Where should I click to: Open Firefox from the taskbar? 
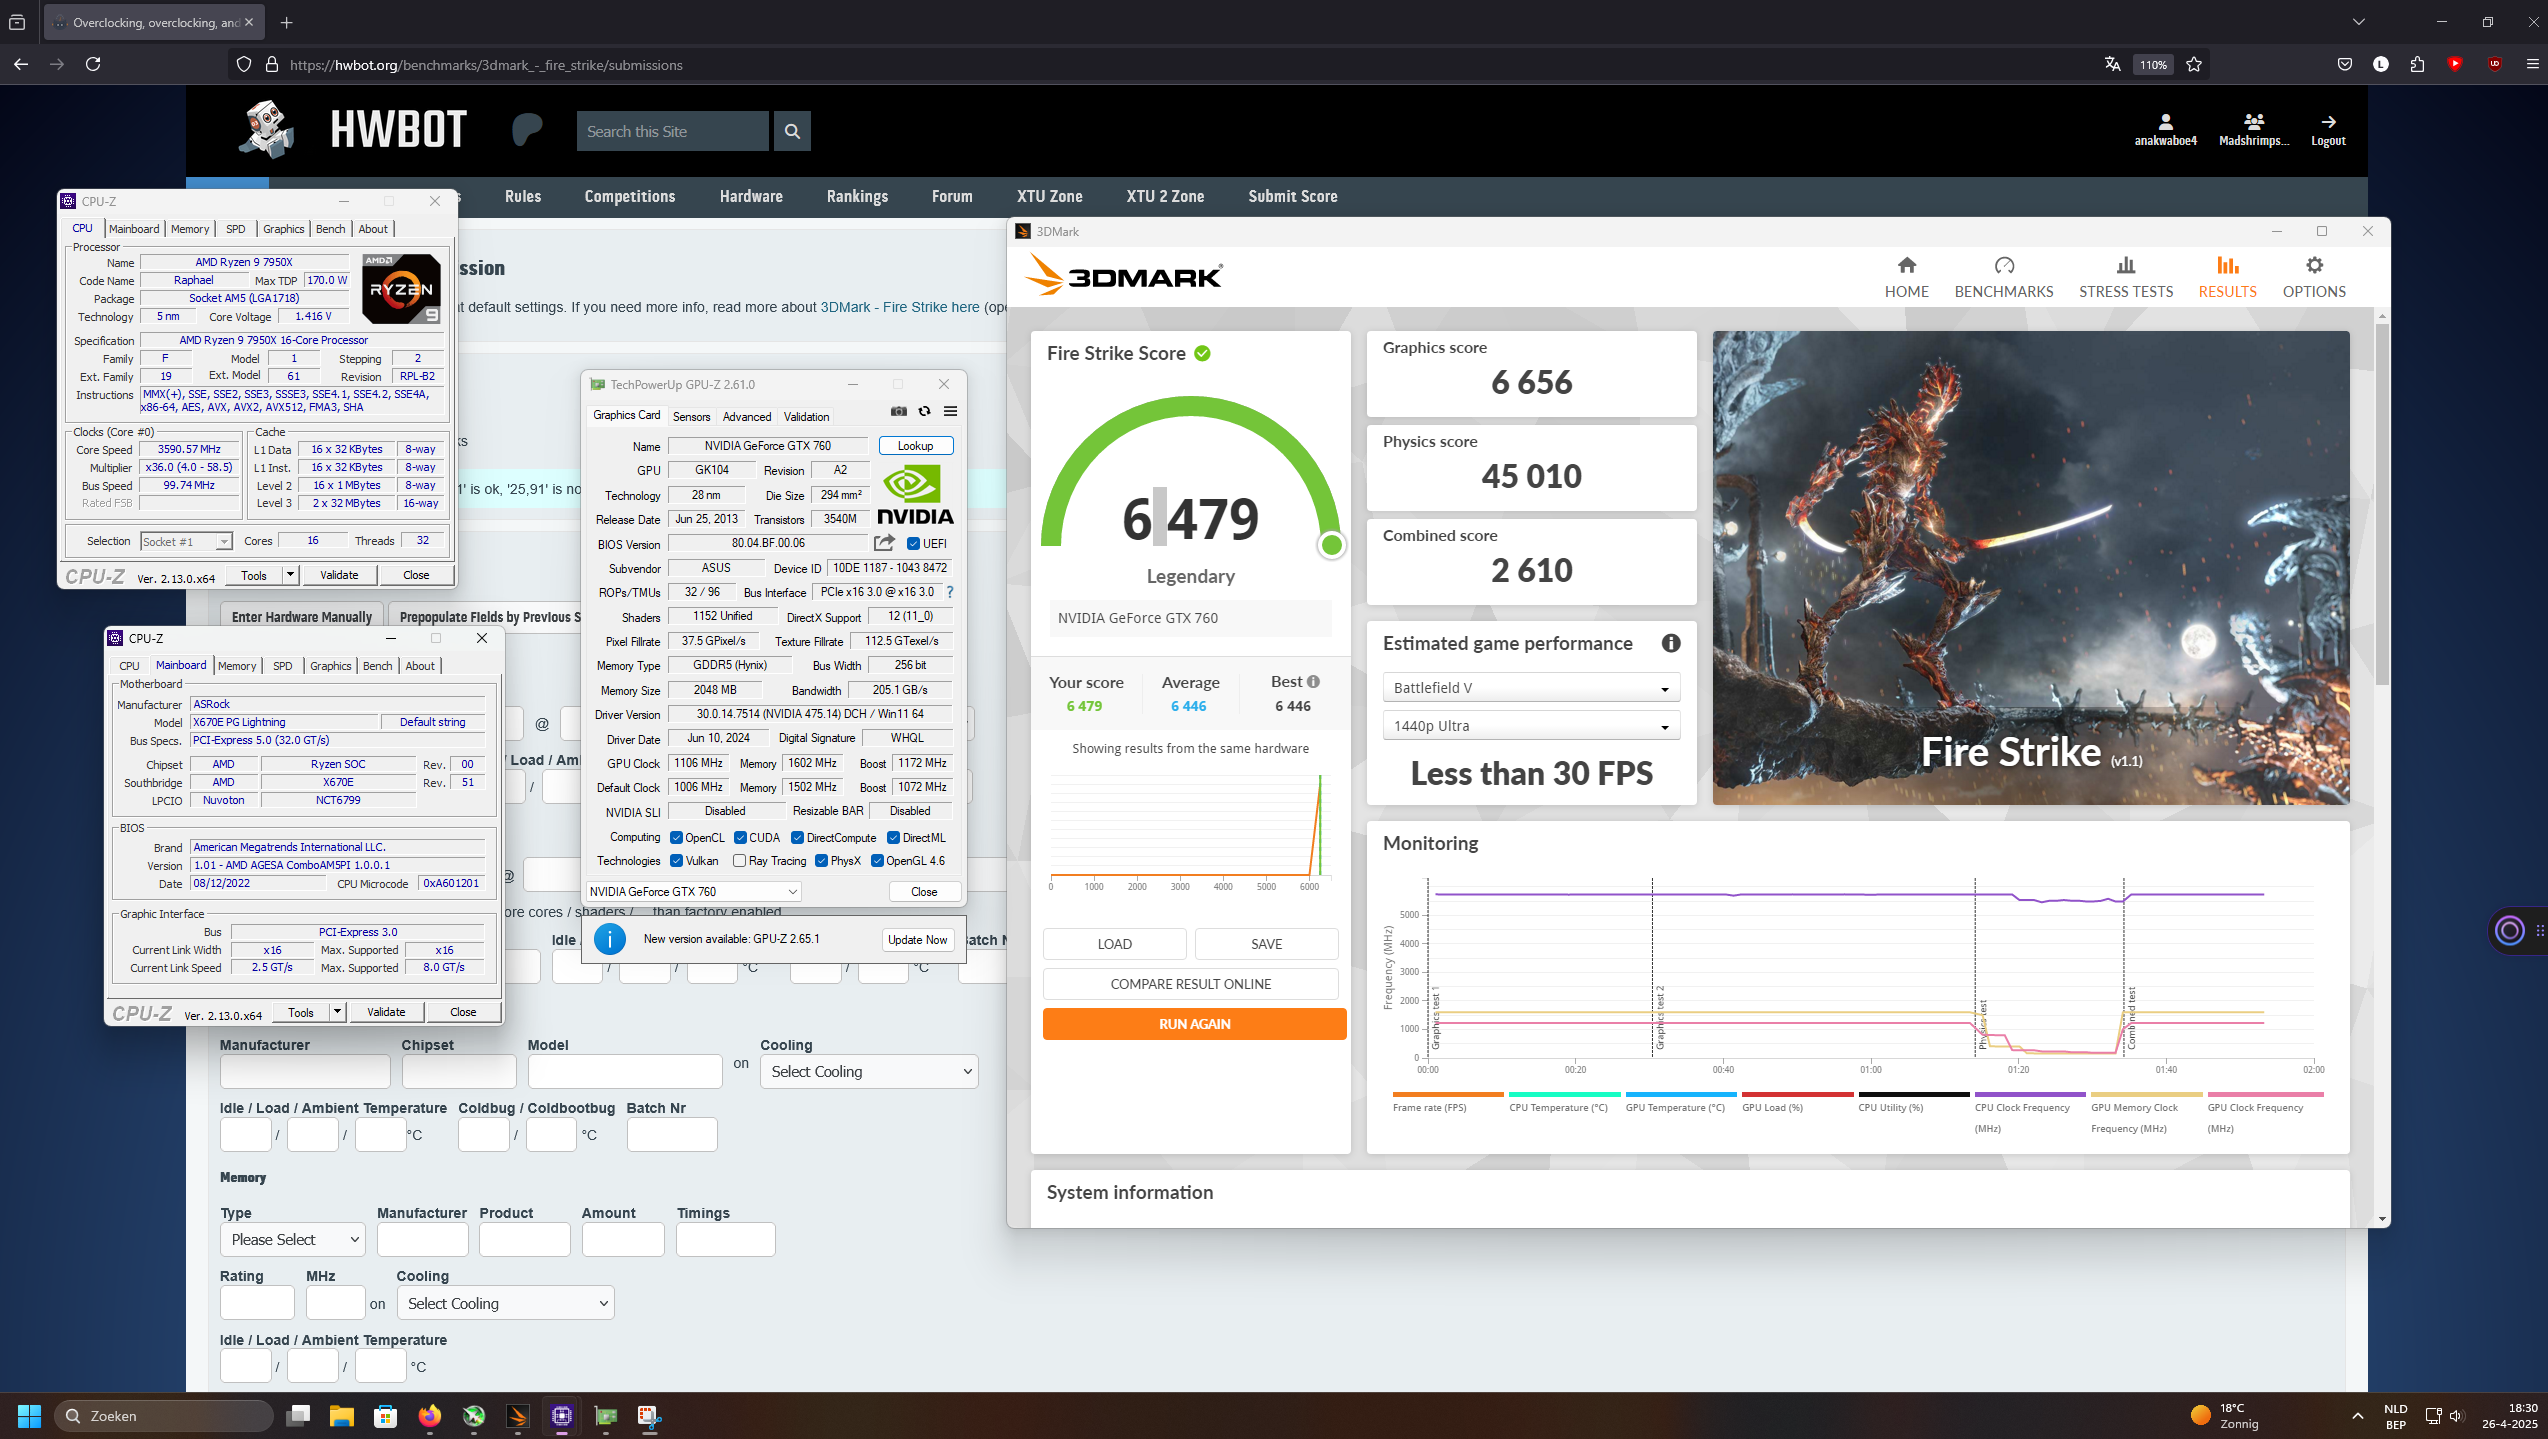tap(429, 1416)
